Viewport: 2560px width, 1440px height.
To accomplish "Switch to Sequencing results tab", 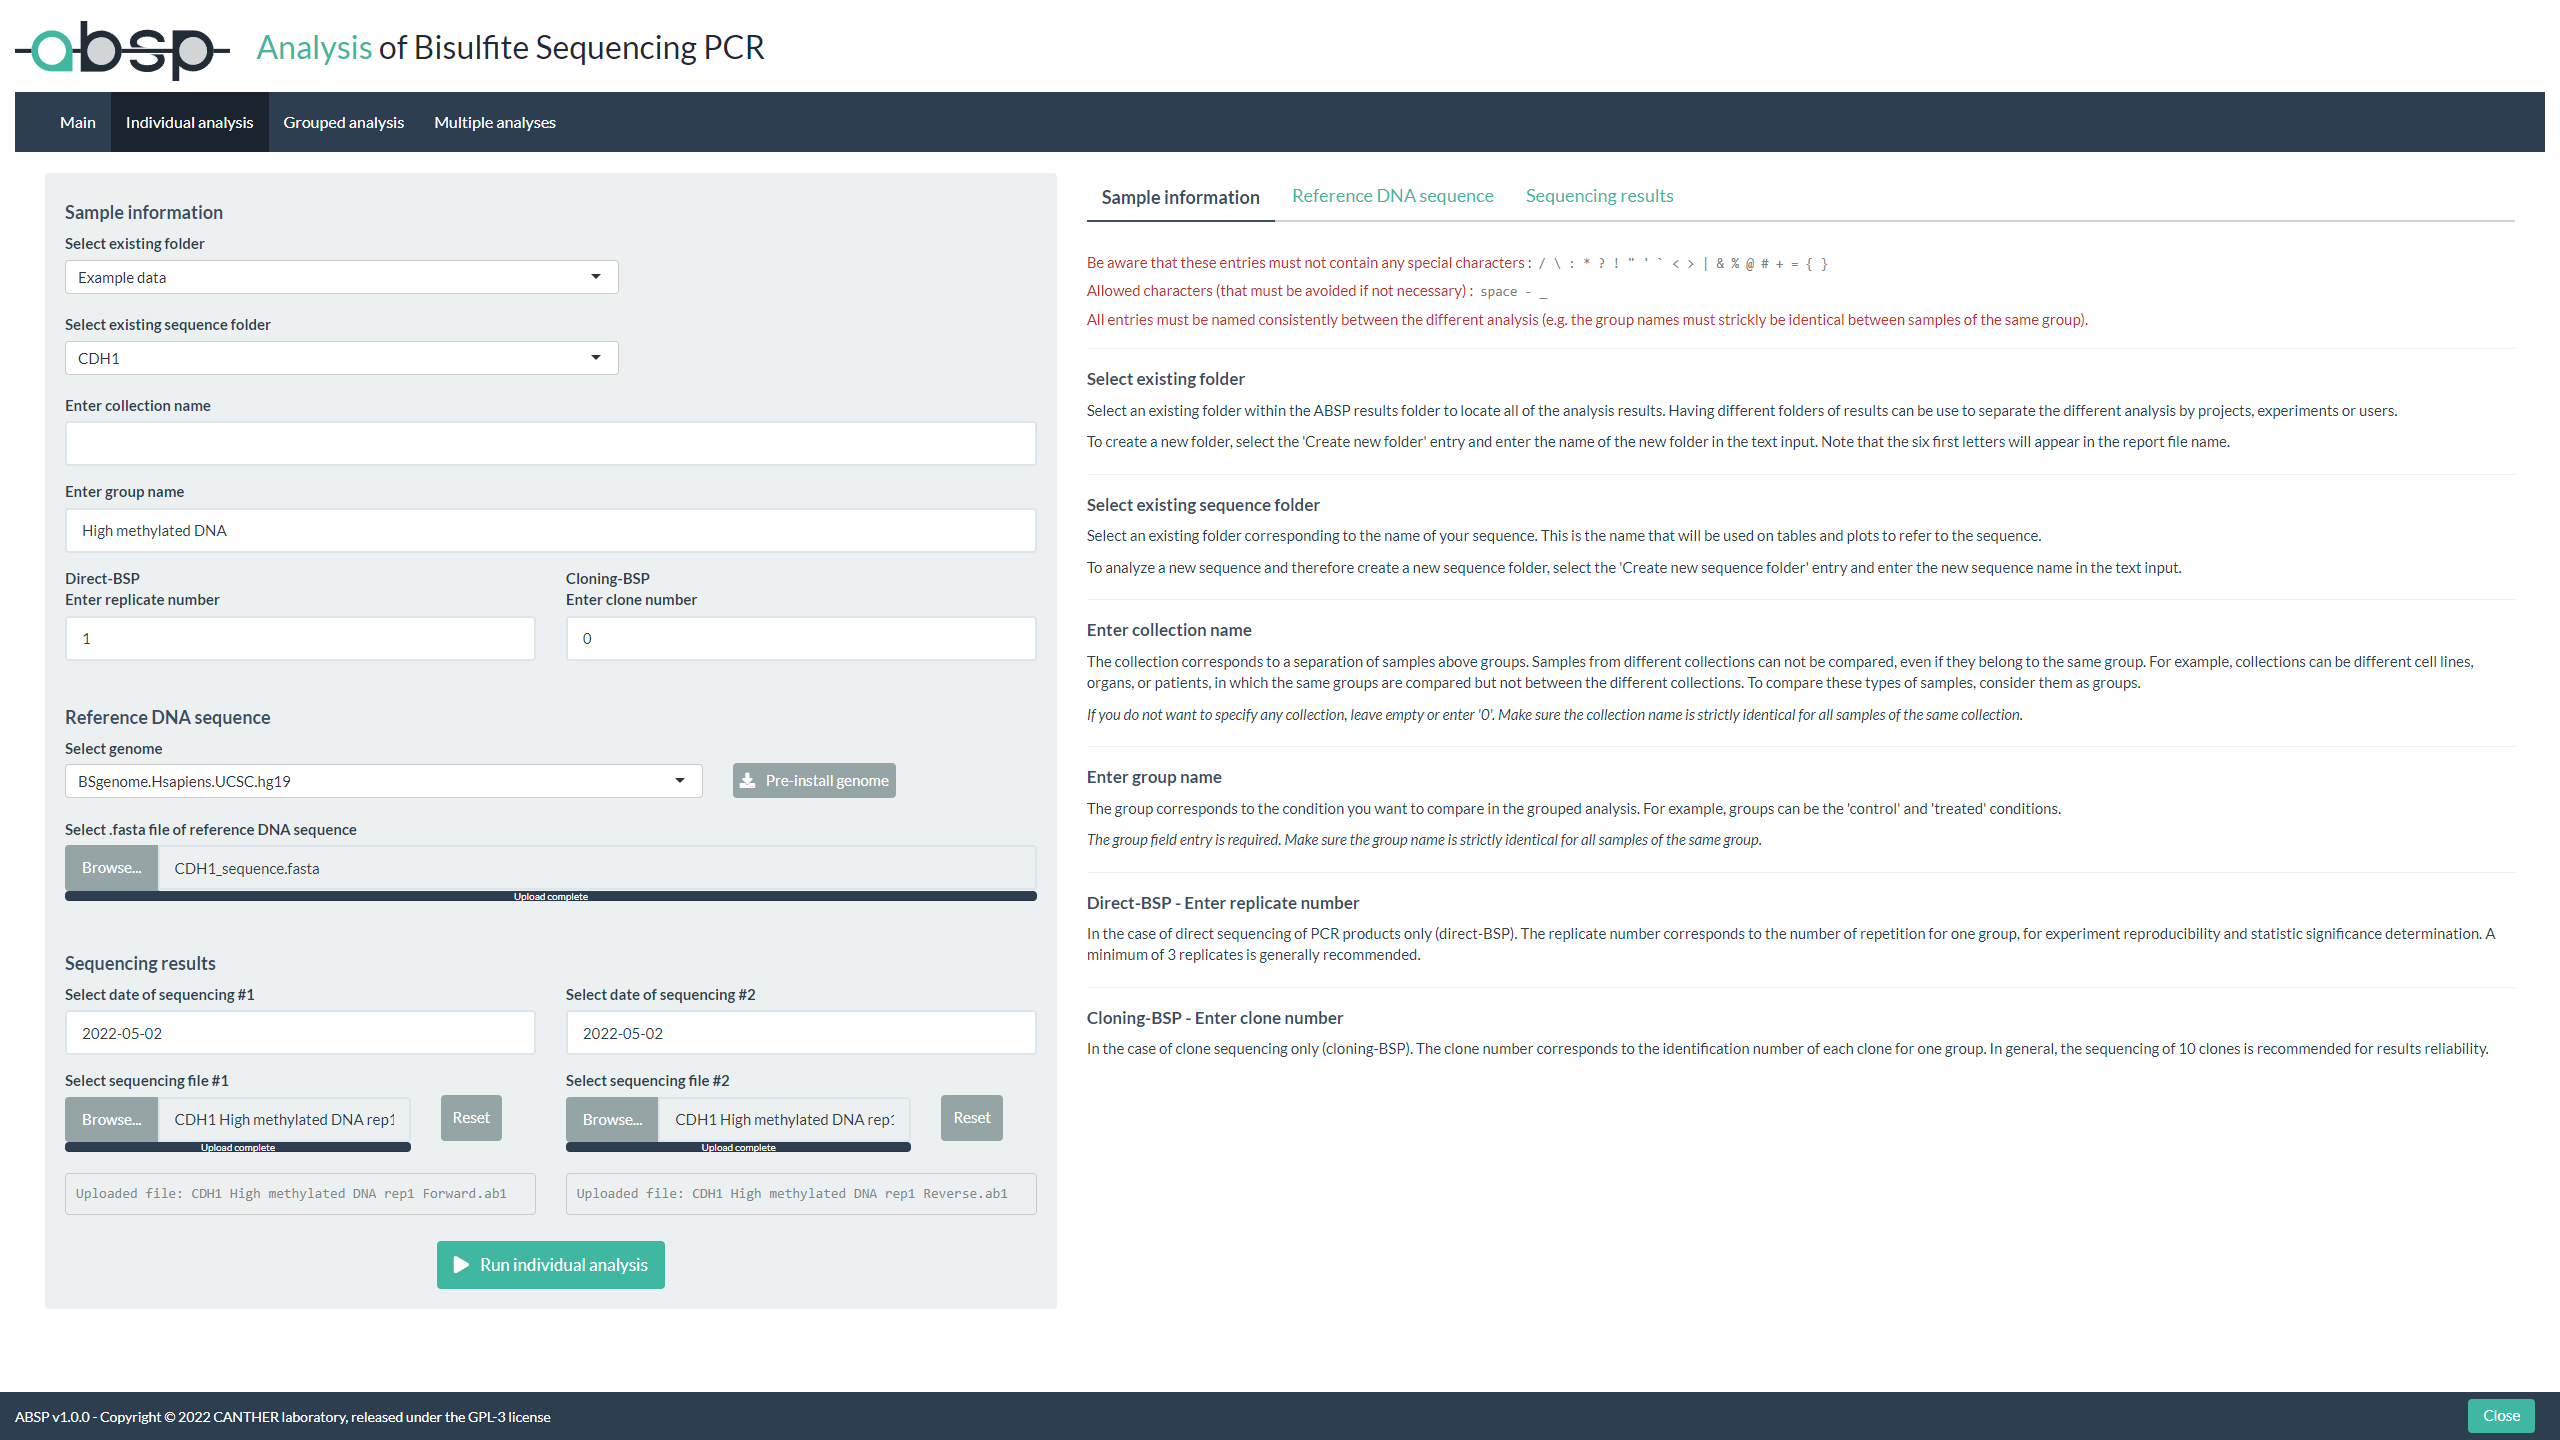I will click(x=1598, y=195).
